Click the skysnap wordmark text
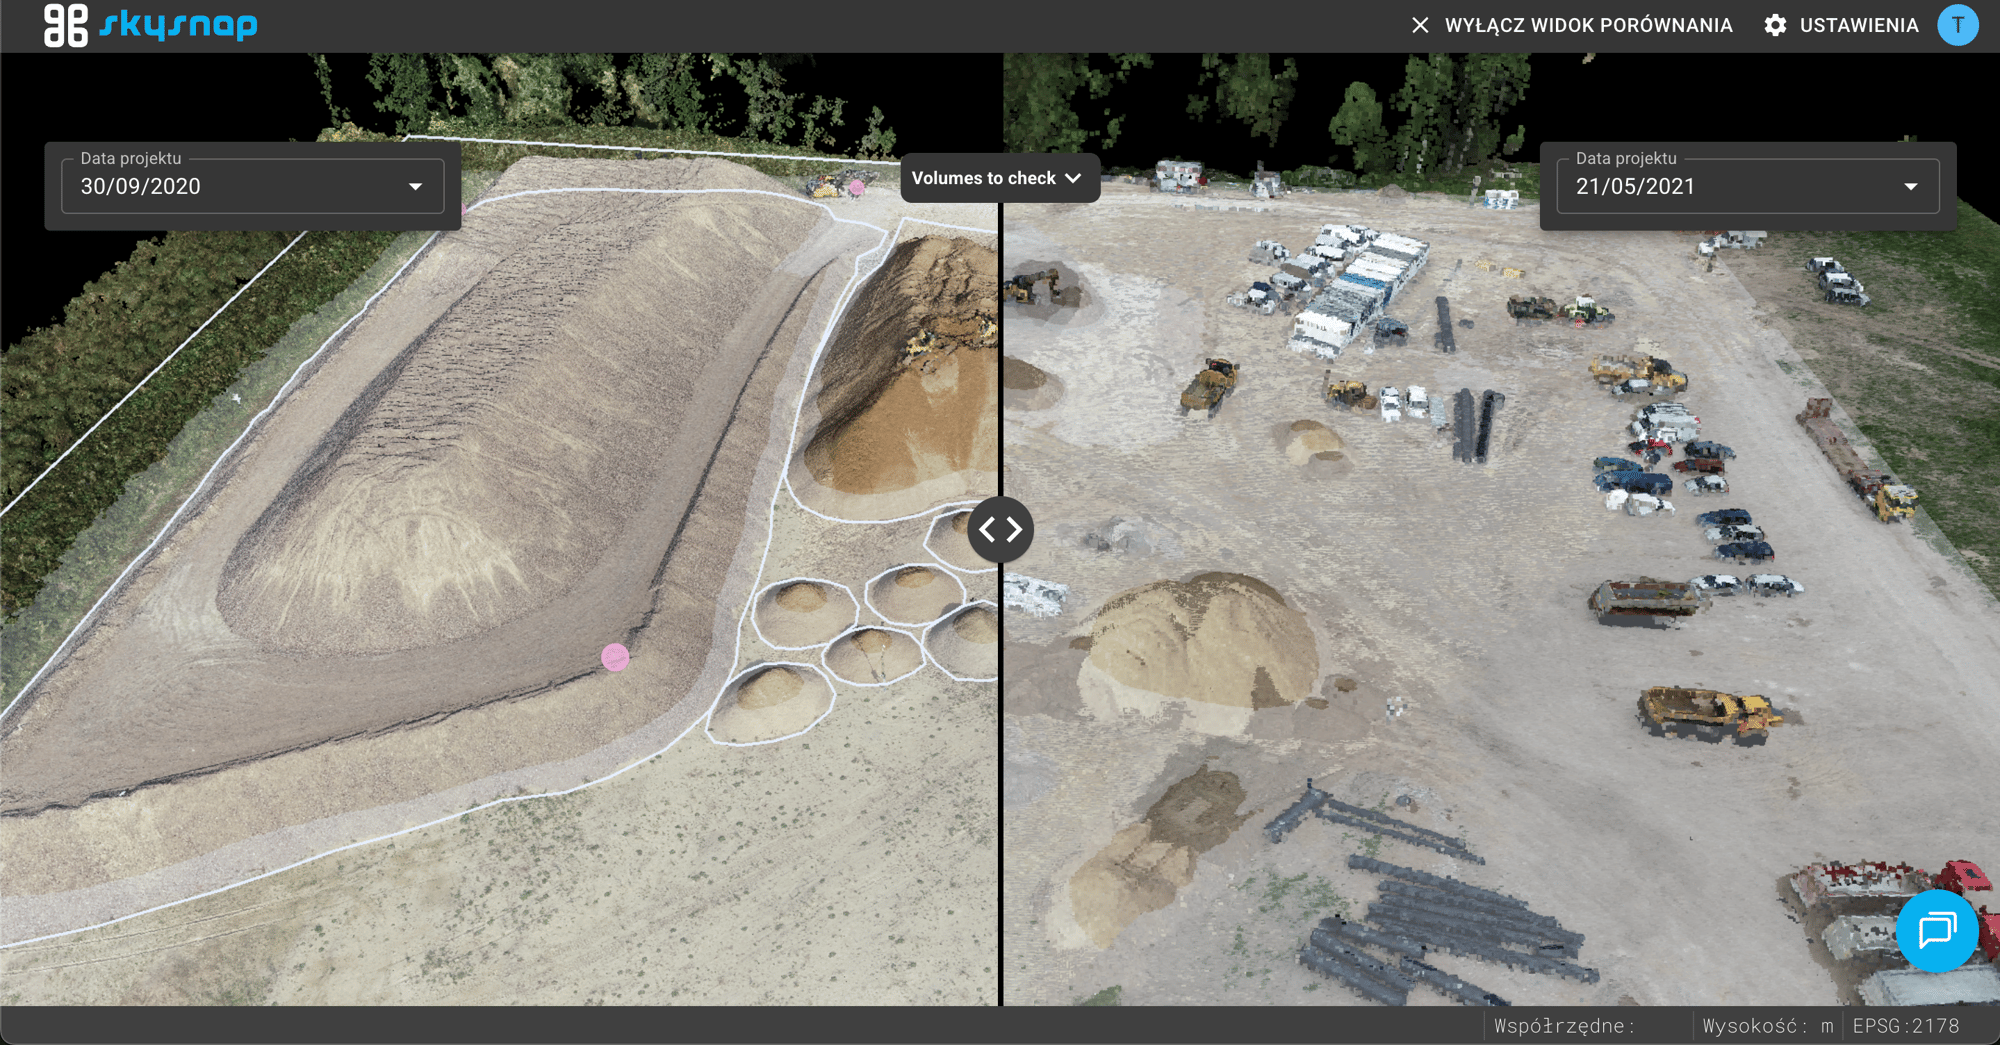Viewport: 2000px width, 1045px height. (179, 25)
